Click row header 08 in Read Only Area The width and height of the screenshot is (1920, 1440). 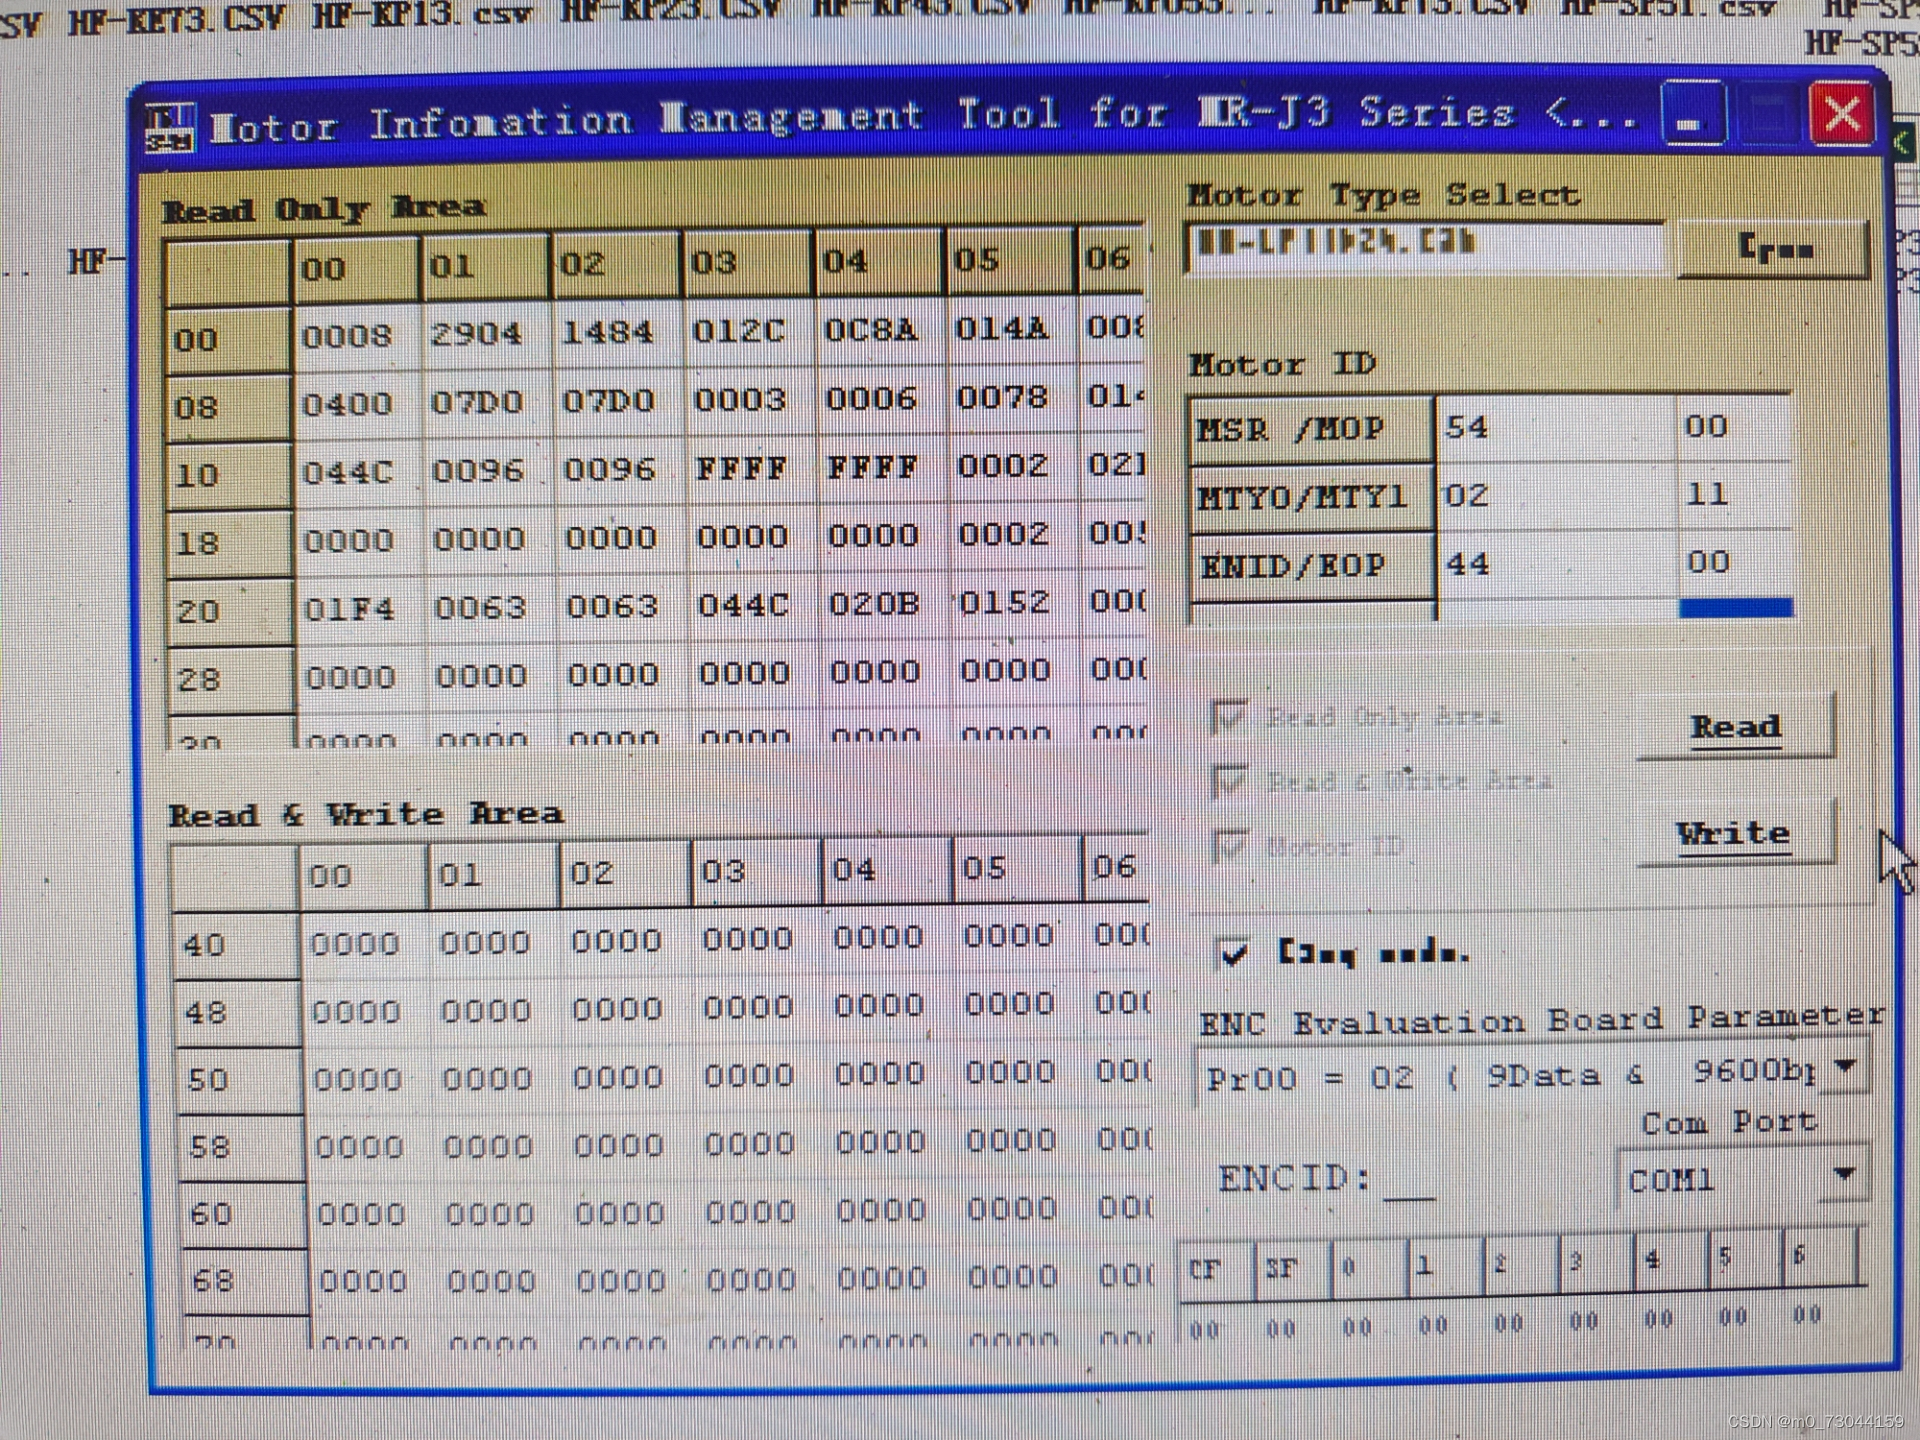229,408
